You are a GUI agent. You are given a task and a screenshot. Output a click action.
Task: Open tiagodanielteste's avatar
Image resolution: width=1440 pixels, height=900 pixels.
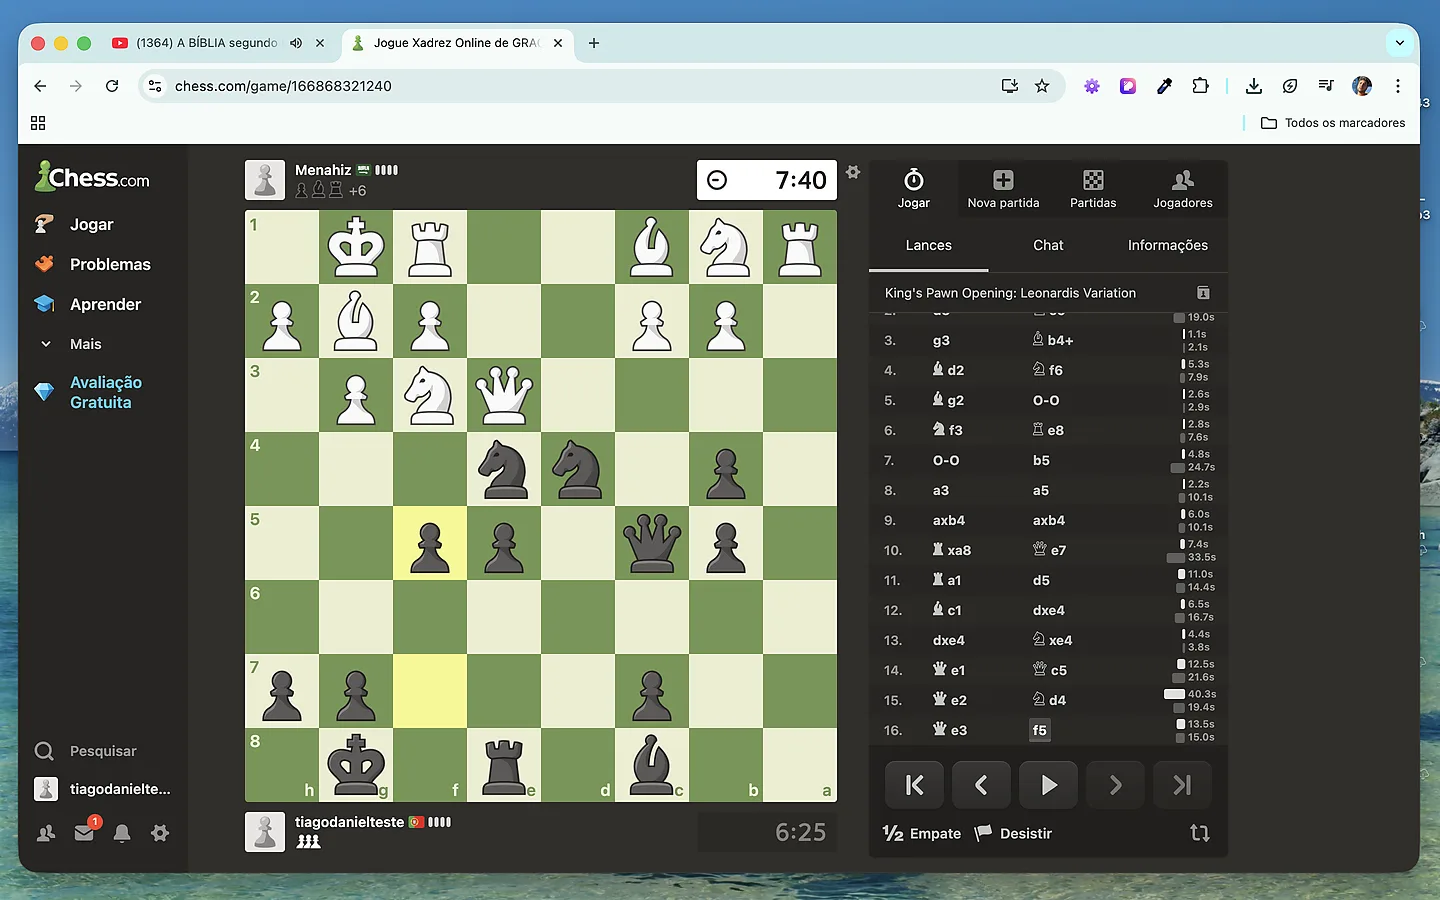265,832
